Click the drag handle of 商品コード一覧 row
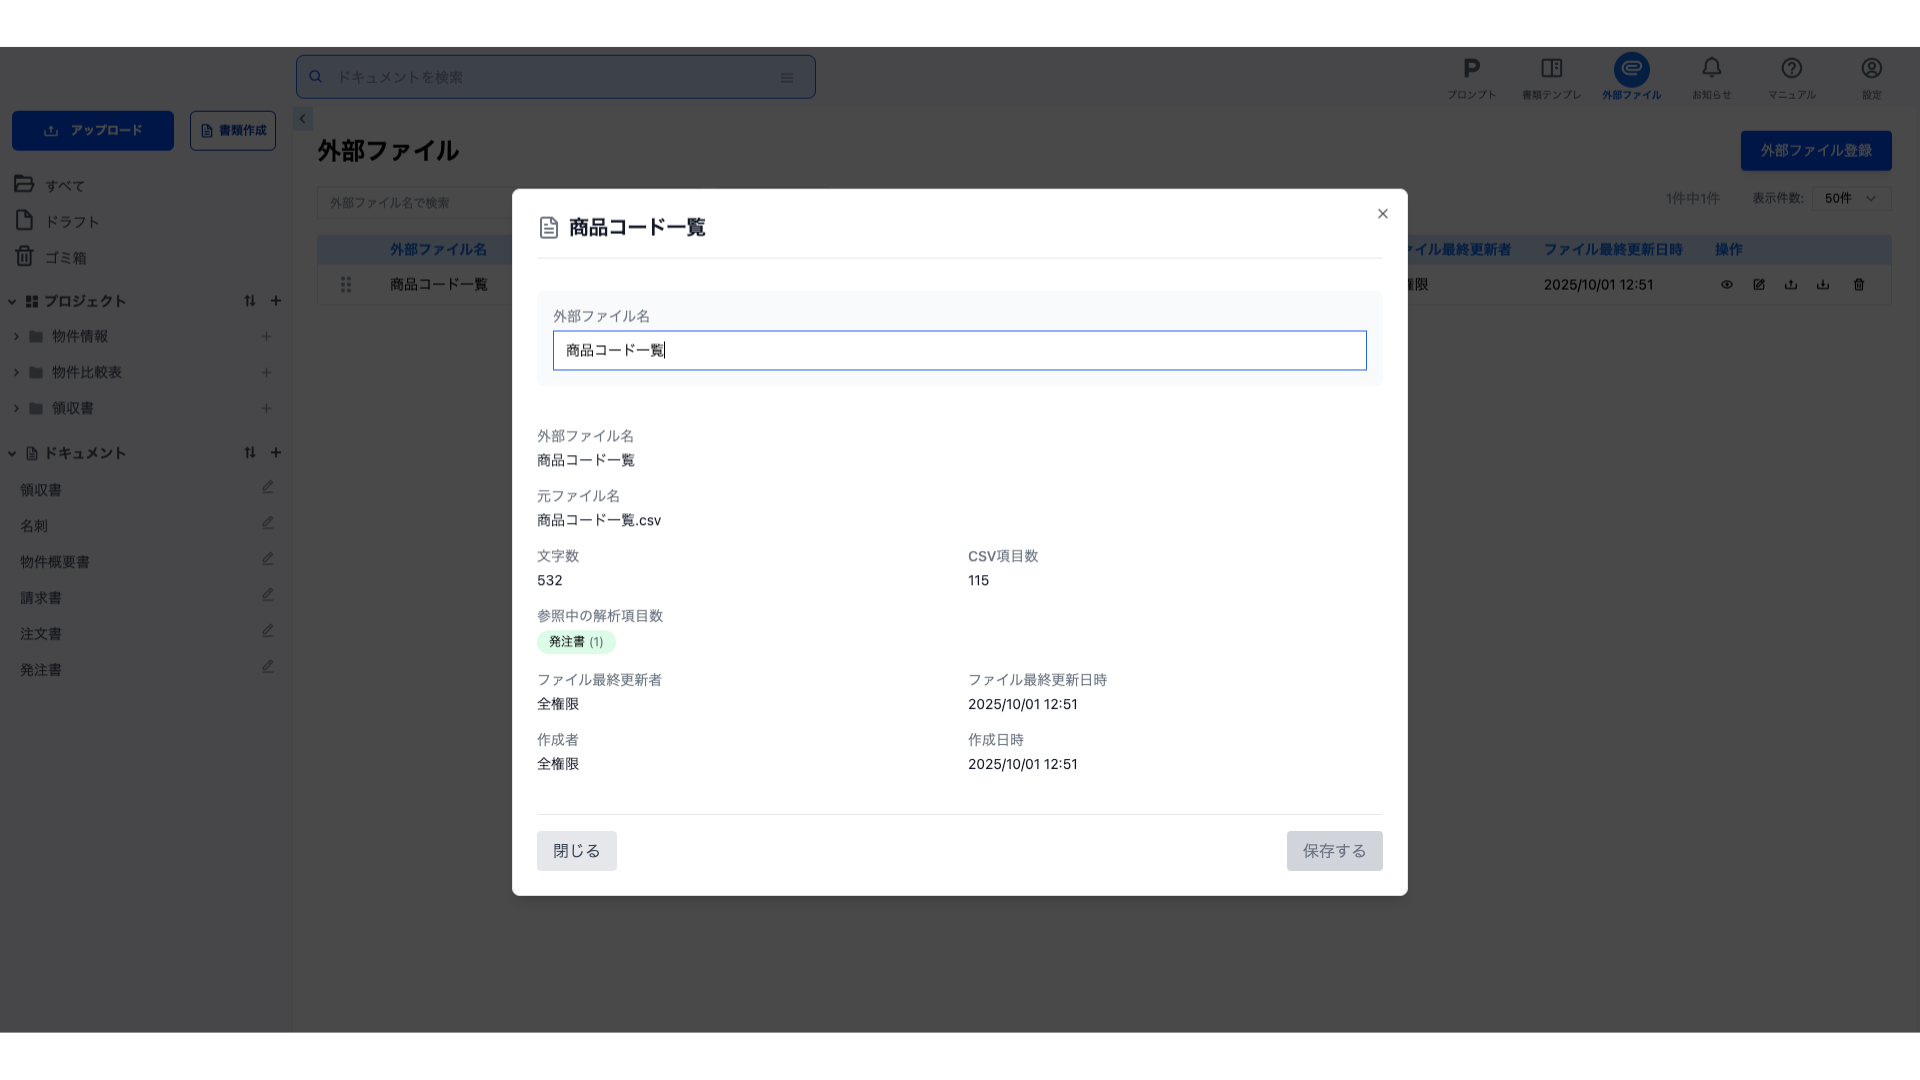The width and height of the screenshot is (1920, 1080). (x=346, y=285)
